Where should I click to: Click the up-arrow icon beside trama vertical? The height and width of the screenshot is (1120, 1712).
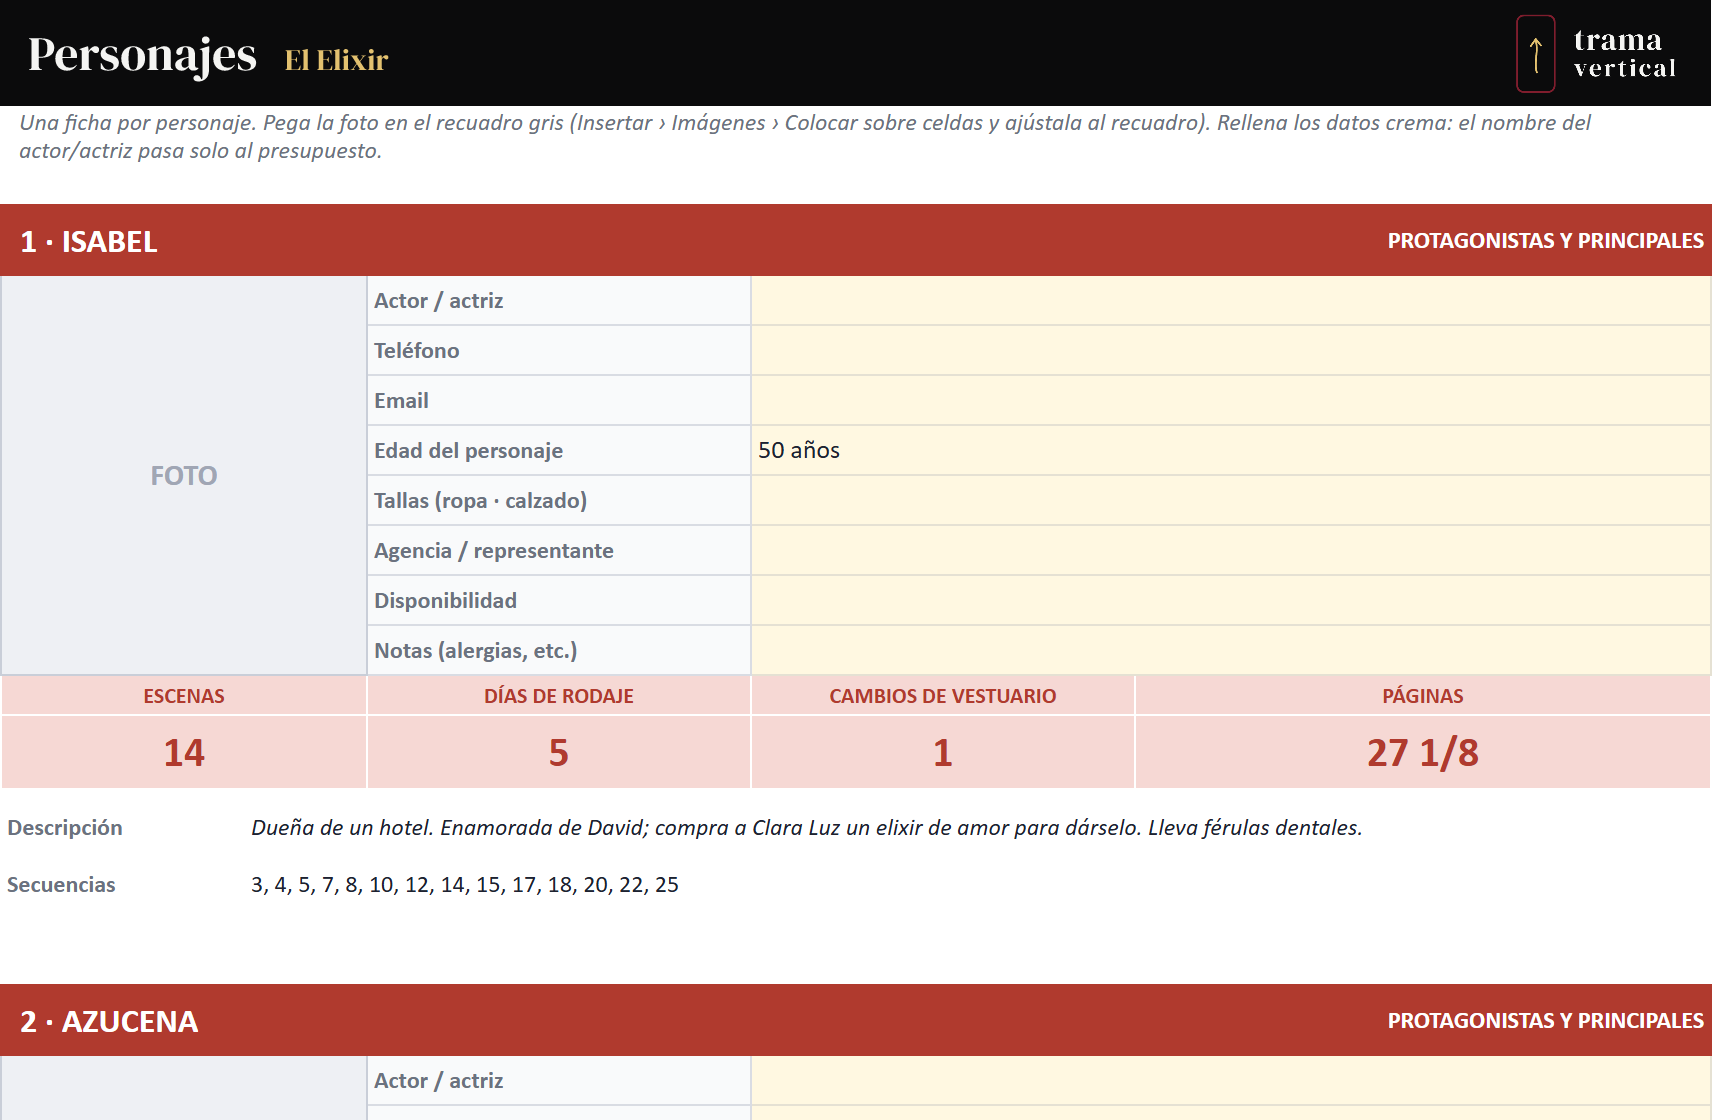pyautogui.click(x=1535, y=54)
